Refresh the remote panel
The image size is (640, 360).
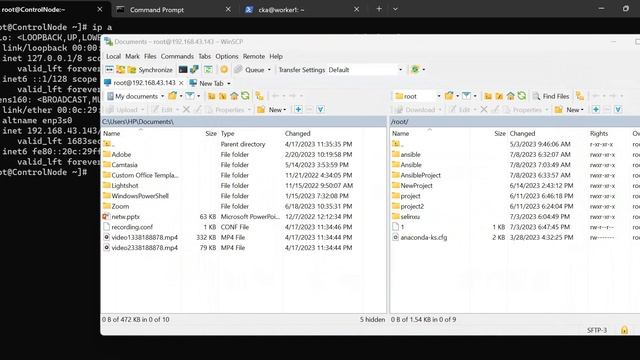(522, 96)
